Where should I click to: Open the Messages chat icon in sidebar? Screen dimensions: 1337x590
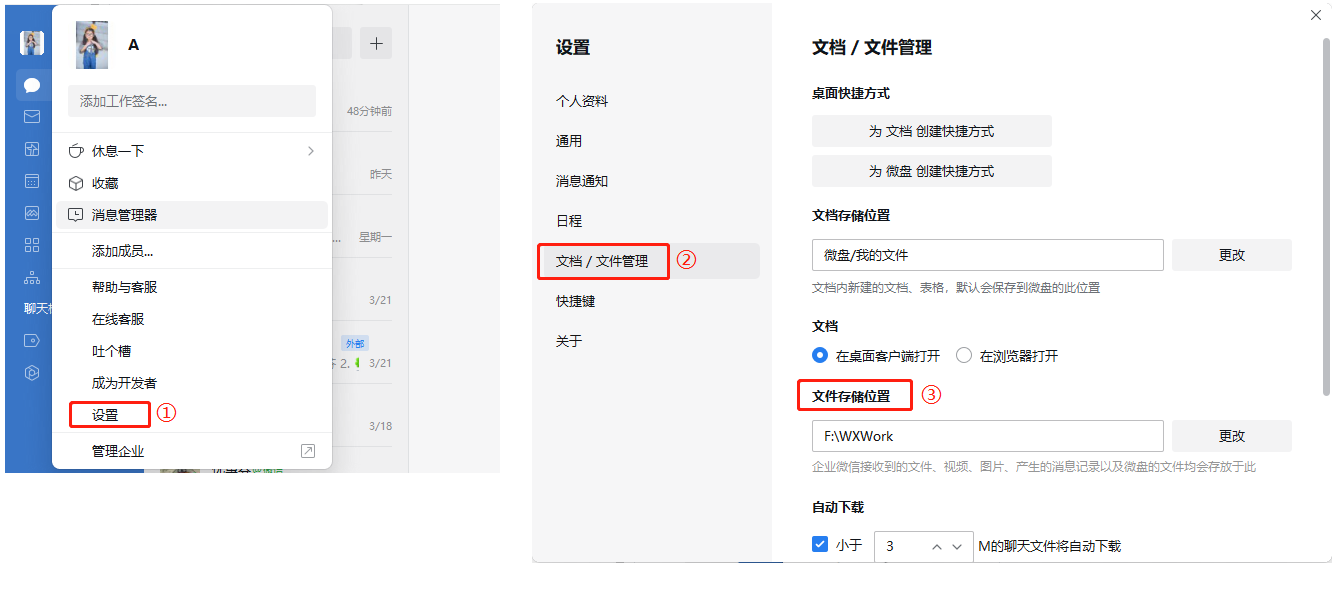pos(32,85)
